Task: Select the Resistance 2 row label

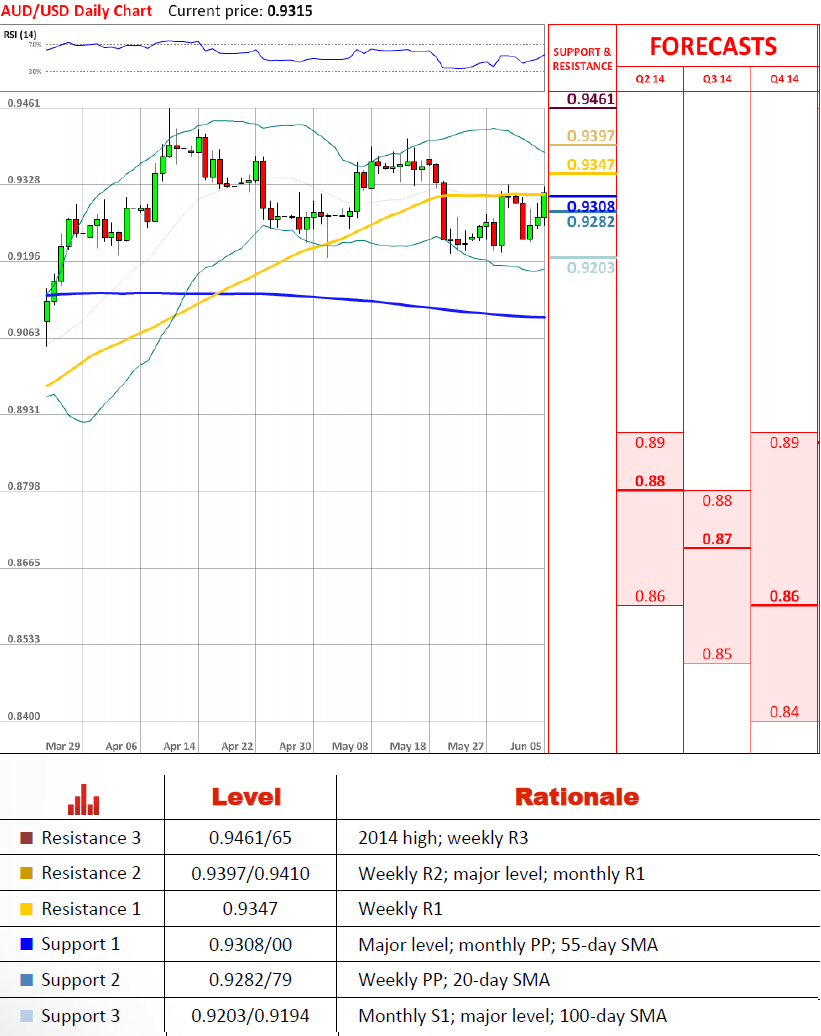Action: 91,873
